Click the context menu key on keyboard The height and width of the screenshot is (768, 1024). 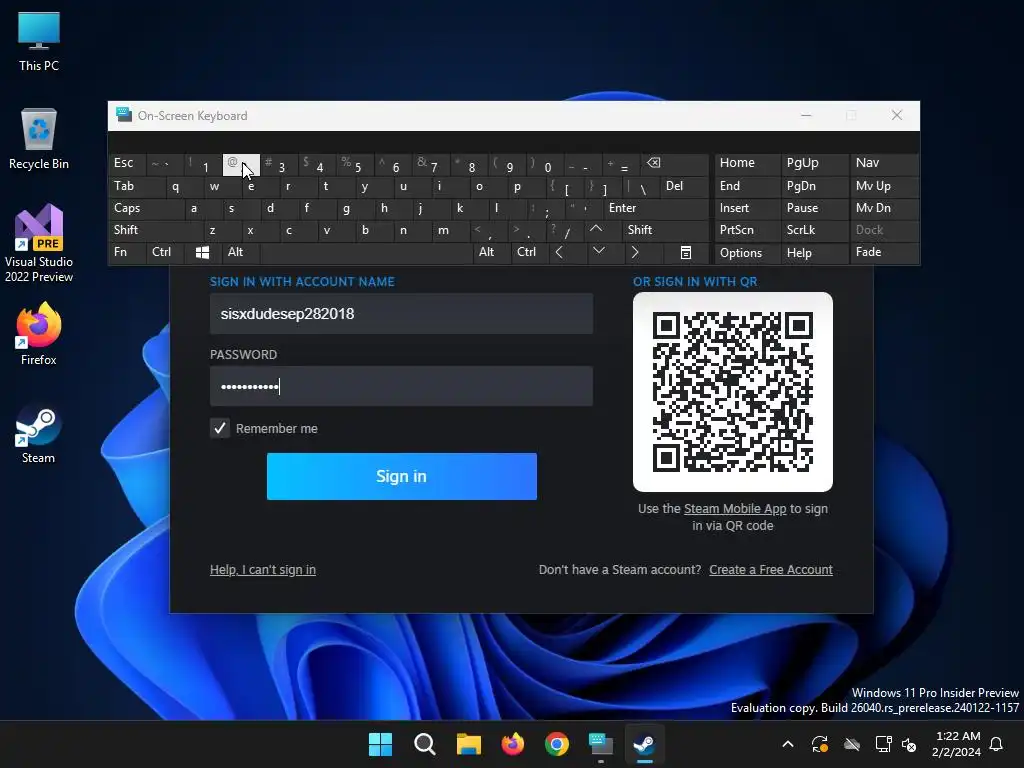tap(686, 253)
